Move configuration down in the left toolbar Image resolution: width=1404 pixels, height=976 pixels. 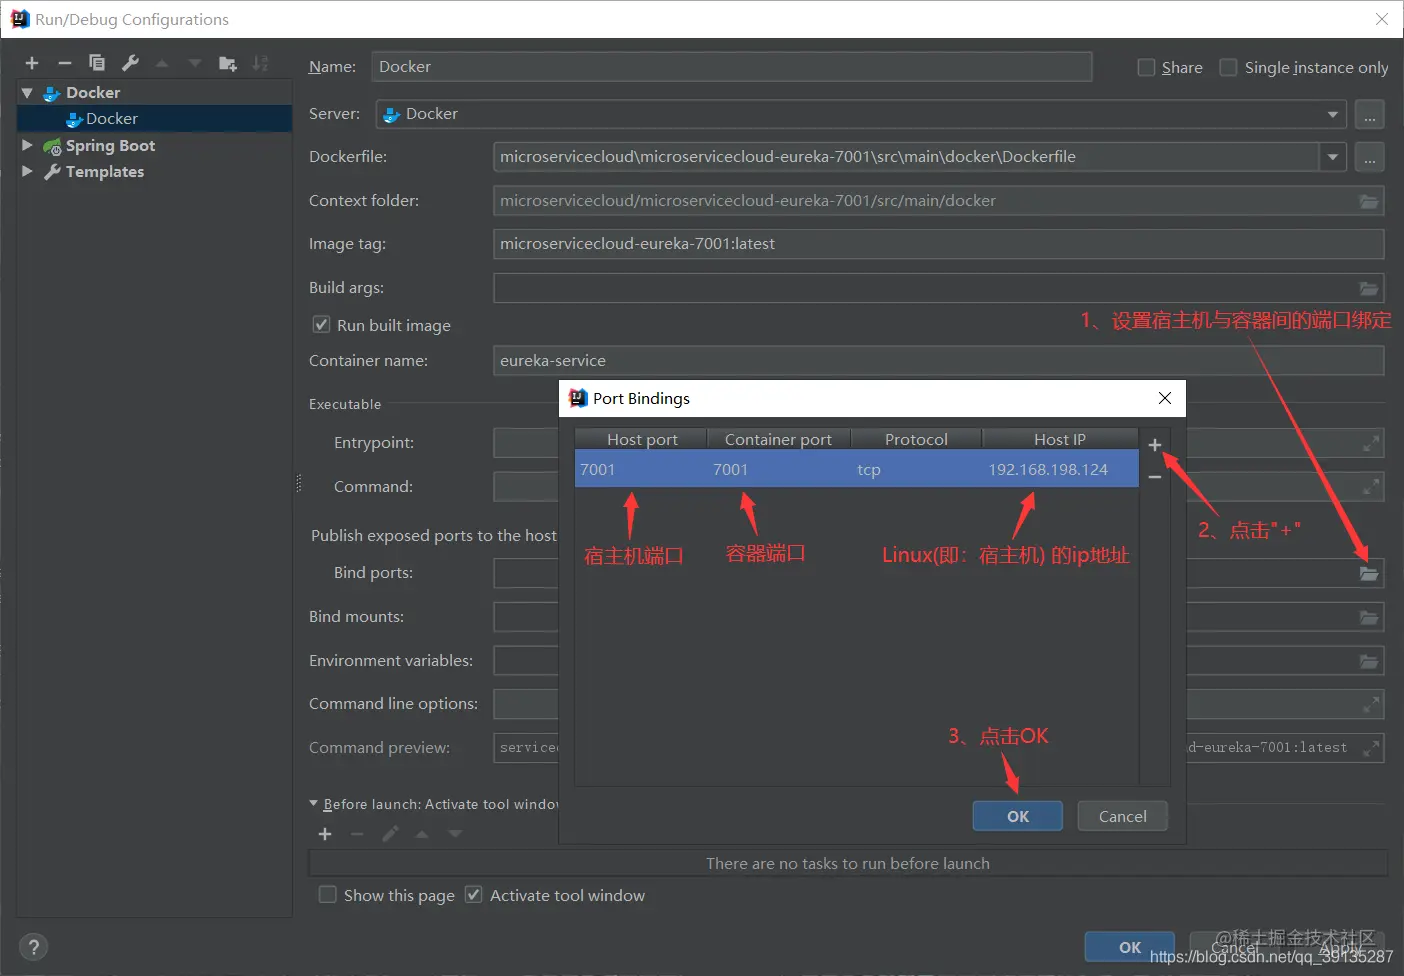click(195, 63)
